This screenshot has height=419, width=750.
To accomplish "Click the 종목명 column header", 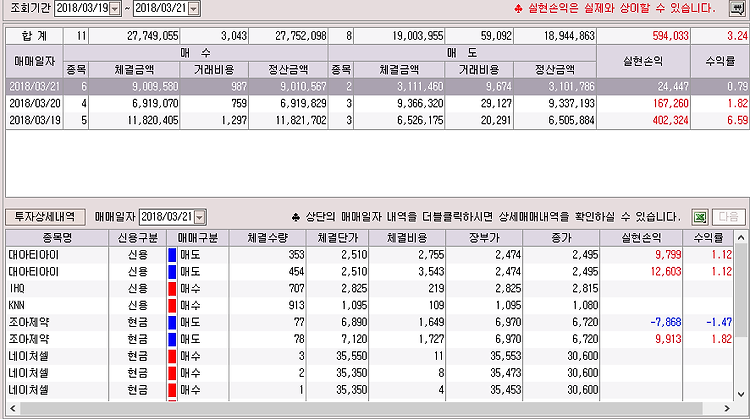I will click(57, 238).
